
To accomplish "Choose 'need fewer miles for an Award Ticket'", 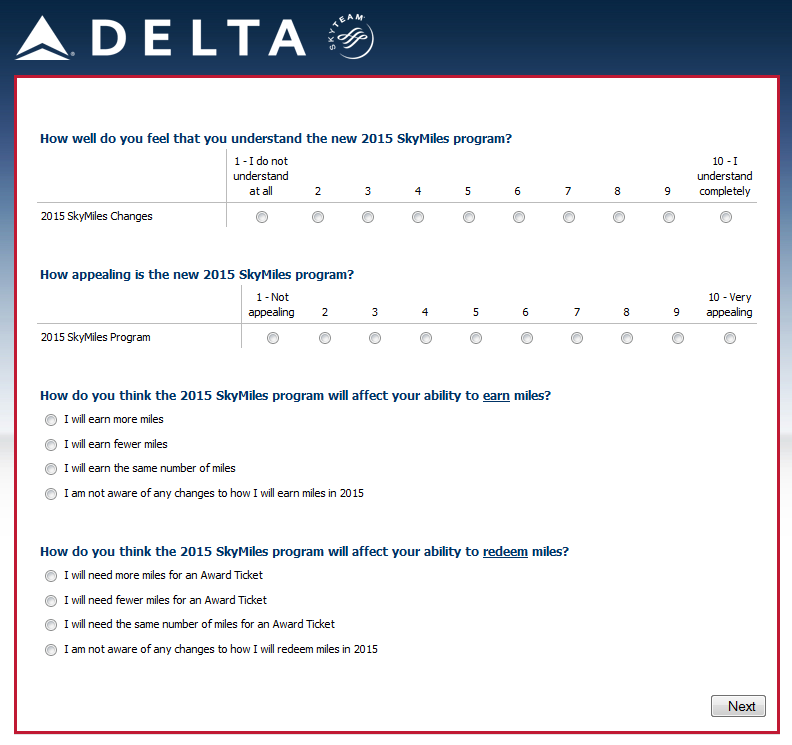I will (51, 601).
